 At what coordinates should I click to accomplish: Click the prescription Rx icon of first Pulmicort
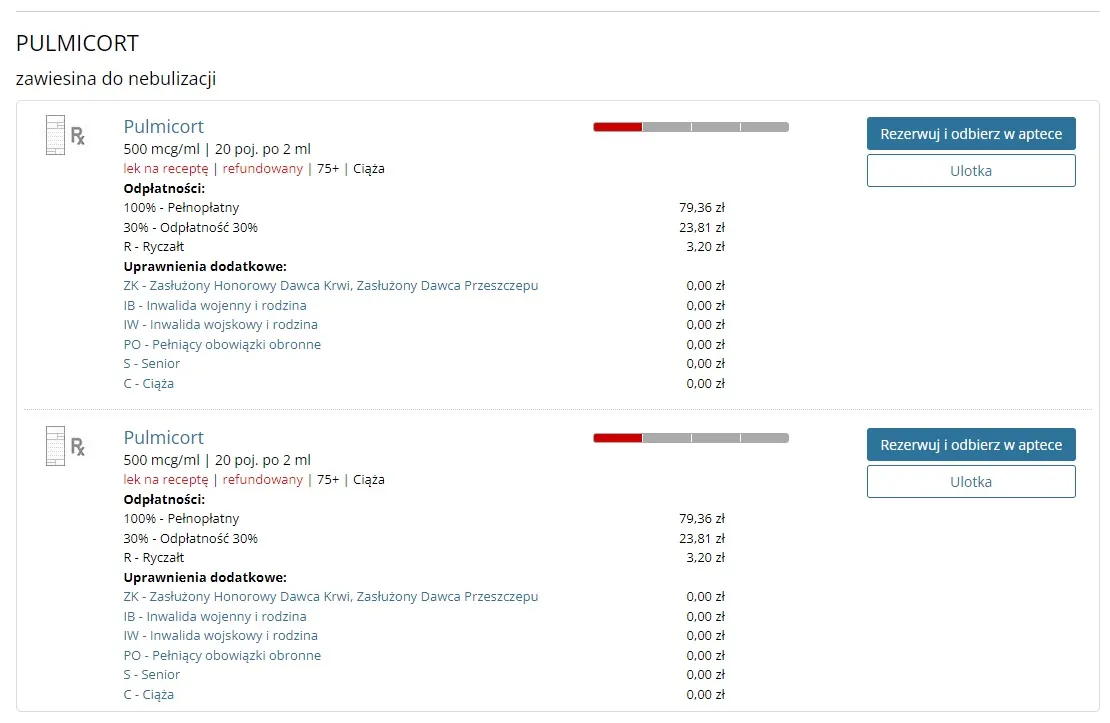pos(78,136)
